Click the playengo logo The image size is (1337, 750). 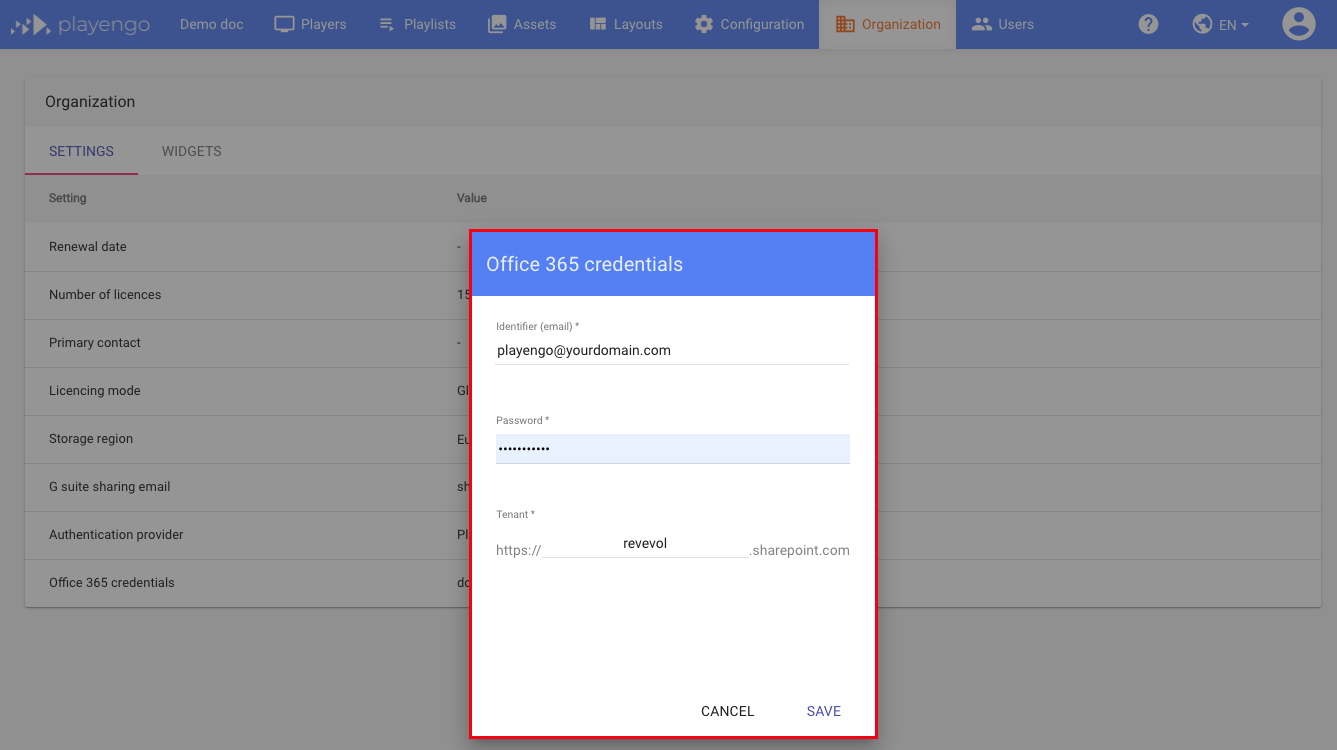pyautogui.click(x=80, y=24)
